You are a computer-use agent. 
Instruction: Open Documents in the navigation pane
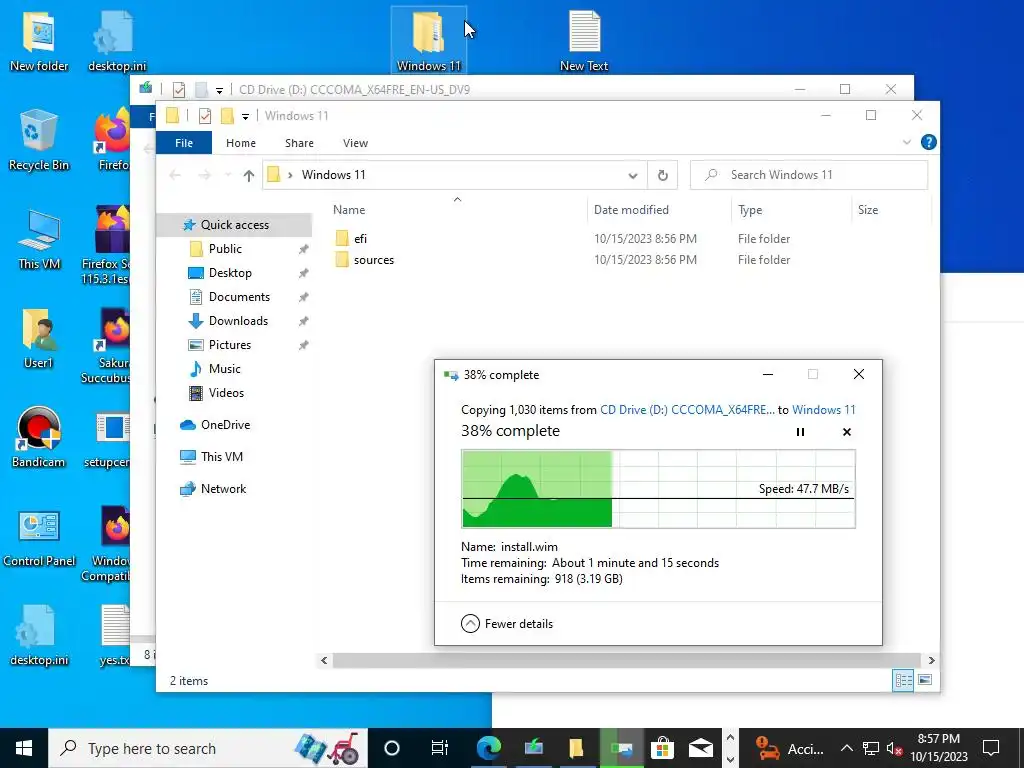click(239, 297)
